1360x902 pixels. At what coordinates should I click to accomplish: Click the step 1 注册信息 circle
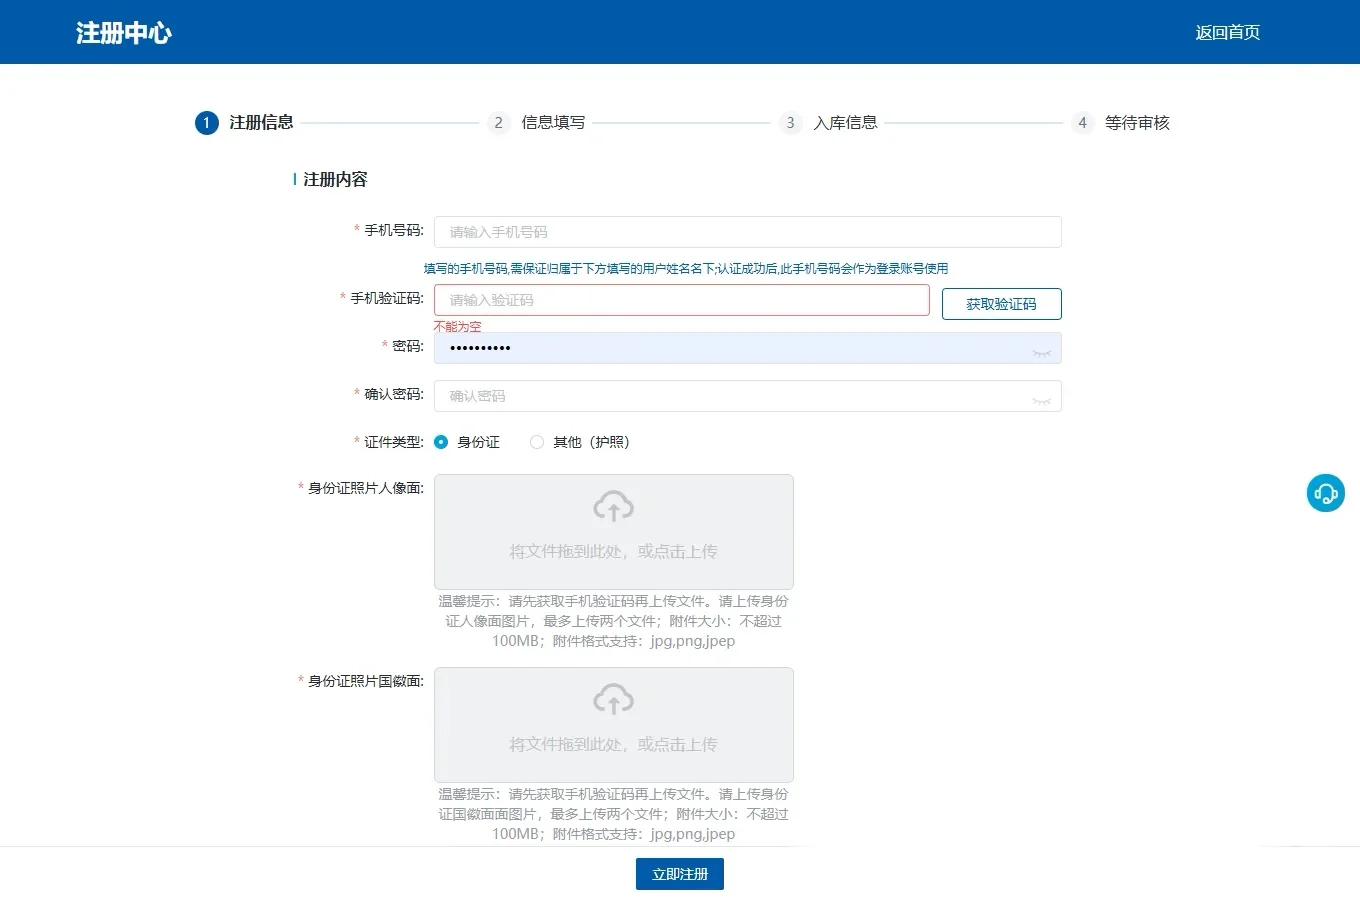(x=206, y=122)
